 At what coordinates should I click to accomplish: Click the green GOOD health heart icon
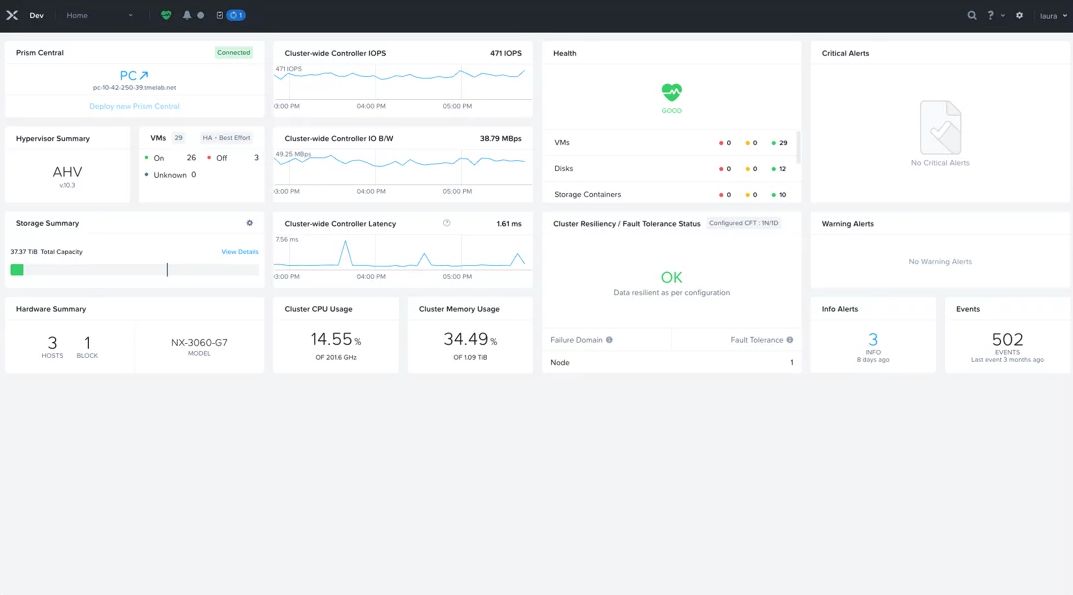(671, 92)
